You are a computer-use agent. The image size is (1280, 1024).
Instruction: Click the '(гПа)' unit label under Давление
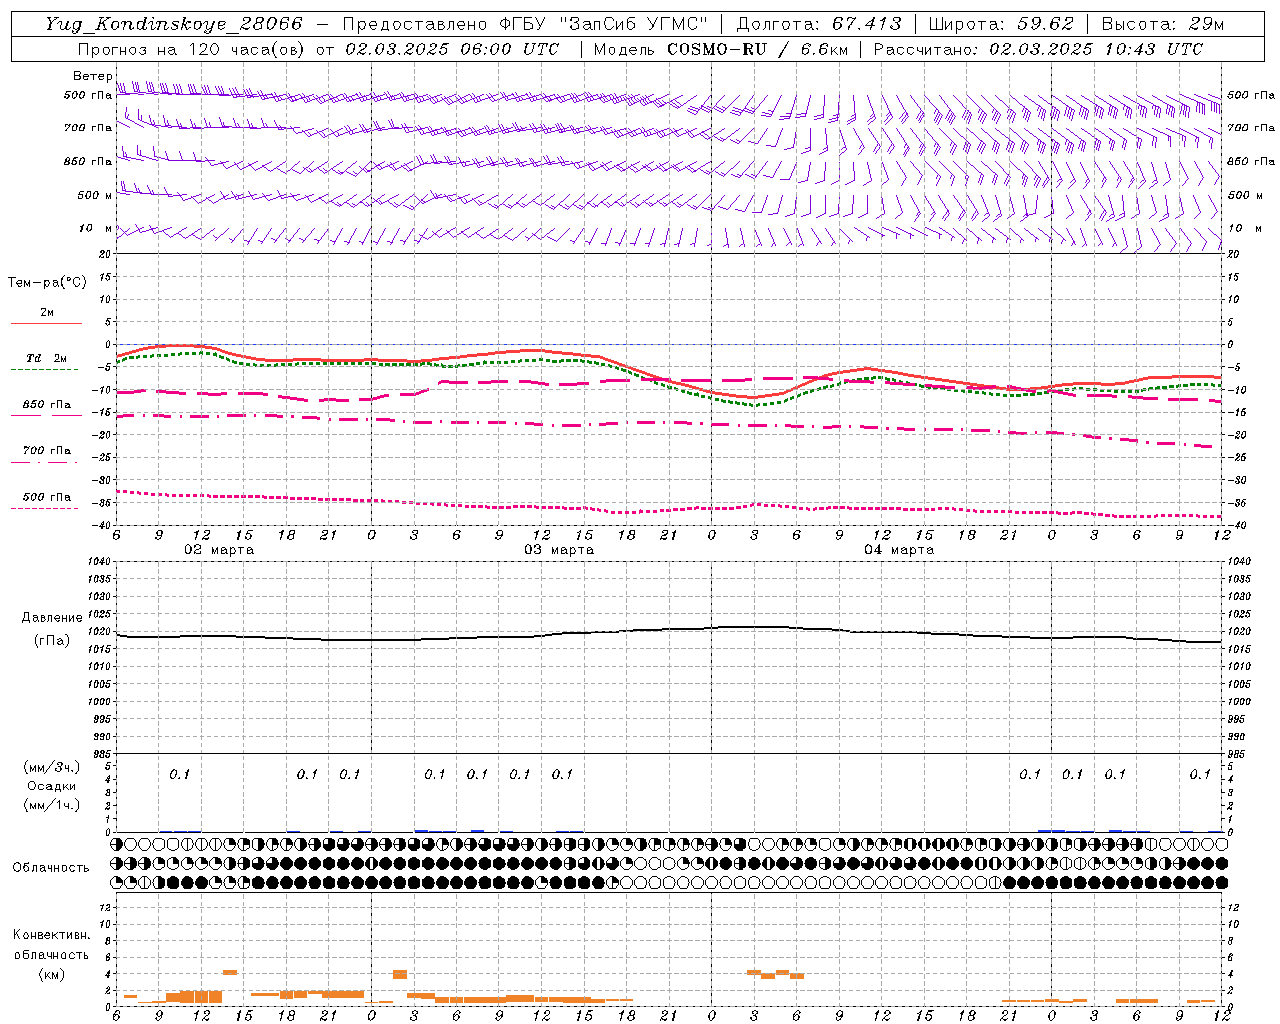click(52, 641)
